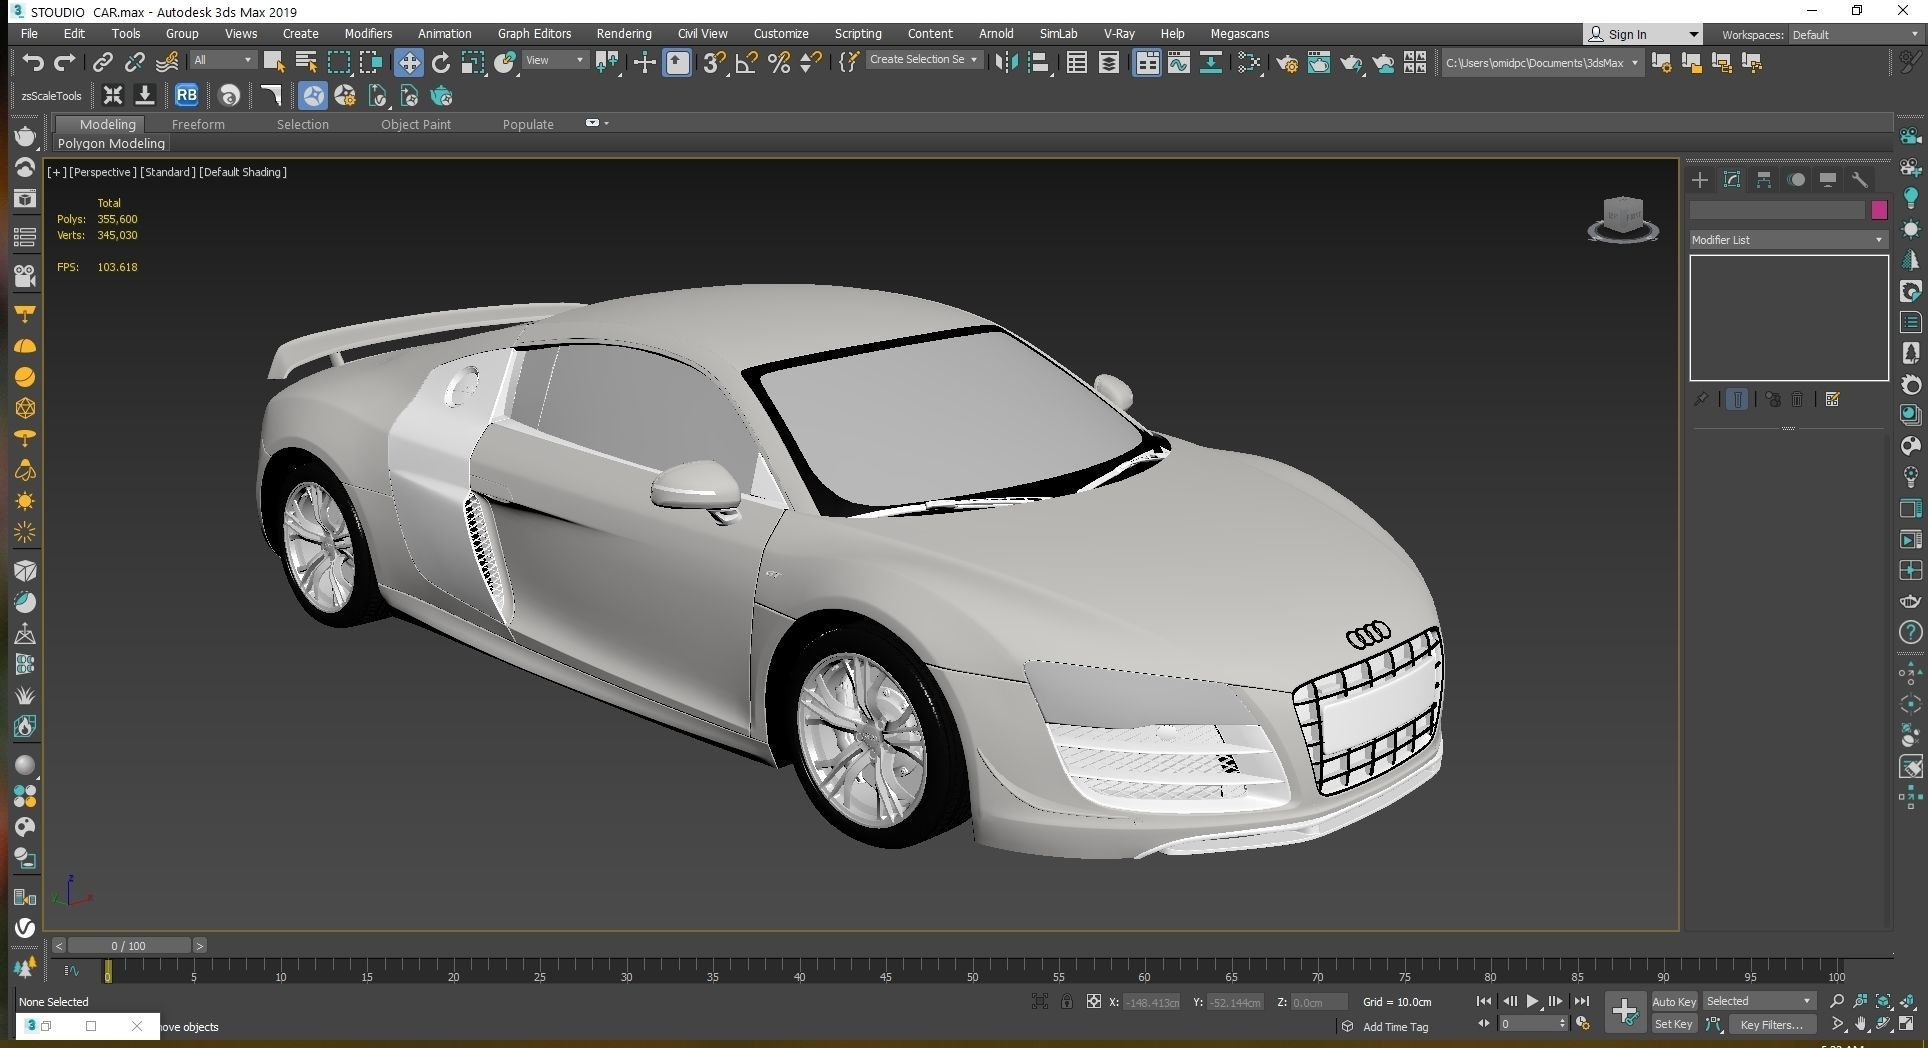1928x1048 pixels.
Task: Activate the Select Object tool
Action: [274, 63]
